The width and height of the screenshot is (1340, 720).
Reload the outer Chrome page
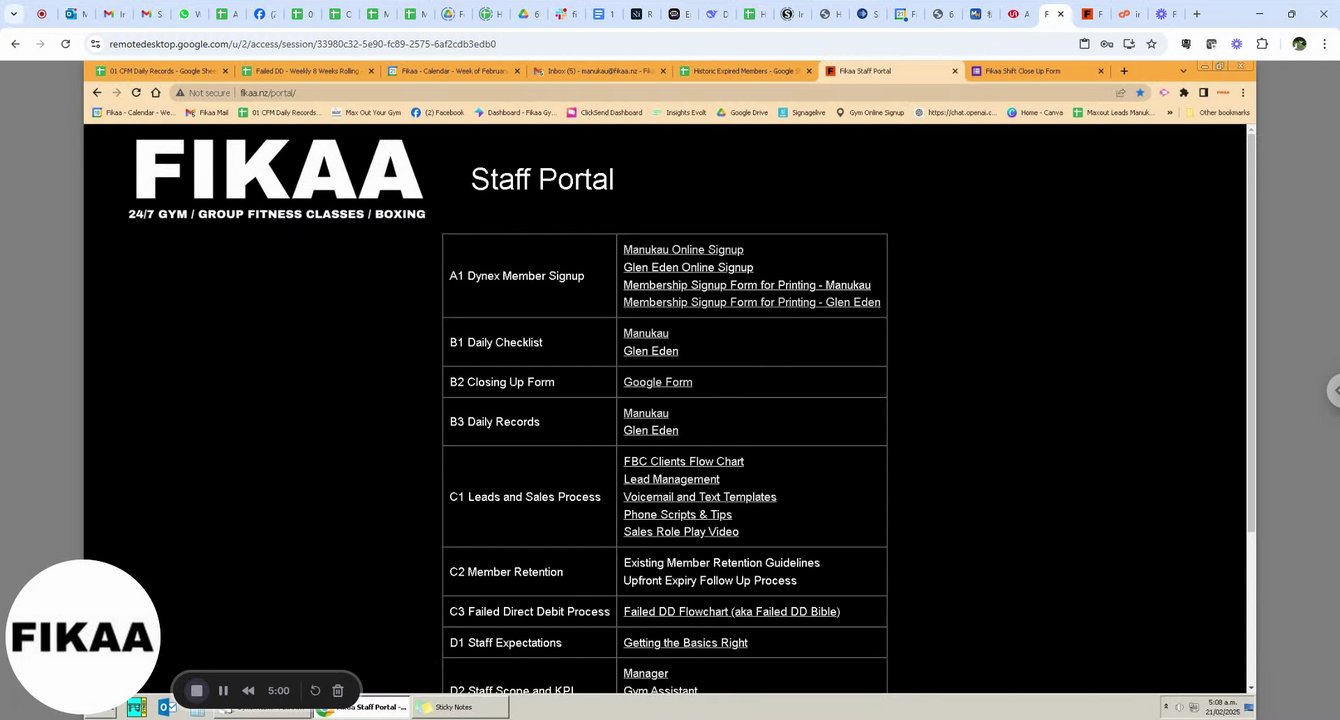pyautogui.click(x=66, y=44)
